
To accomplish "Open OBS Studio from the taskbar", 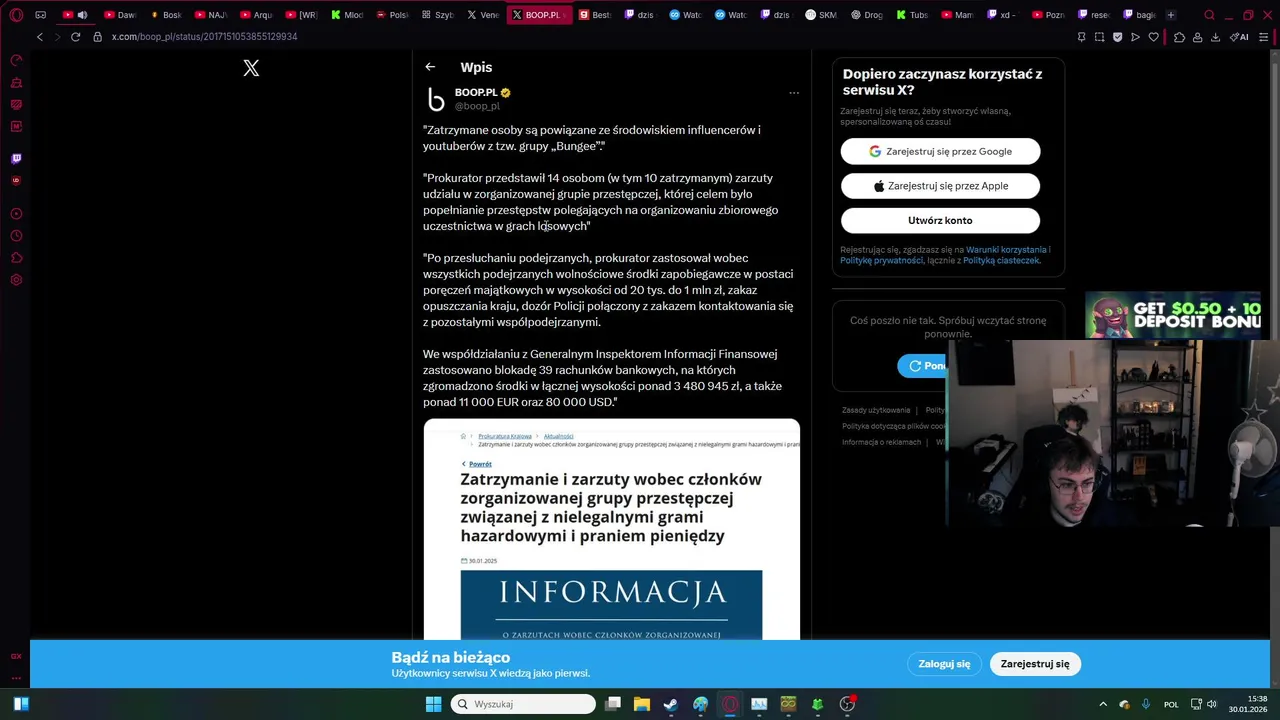I will [847, 704].
